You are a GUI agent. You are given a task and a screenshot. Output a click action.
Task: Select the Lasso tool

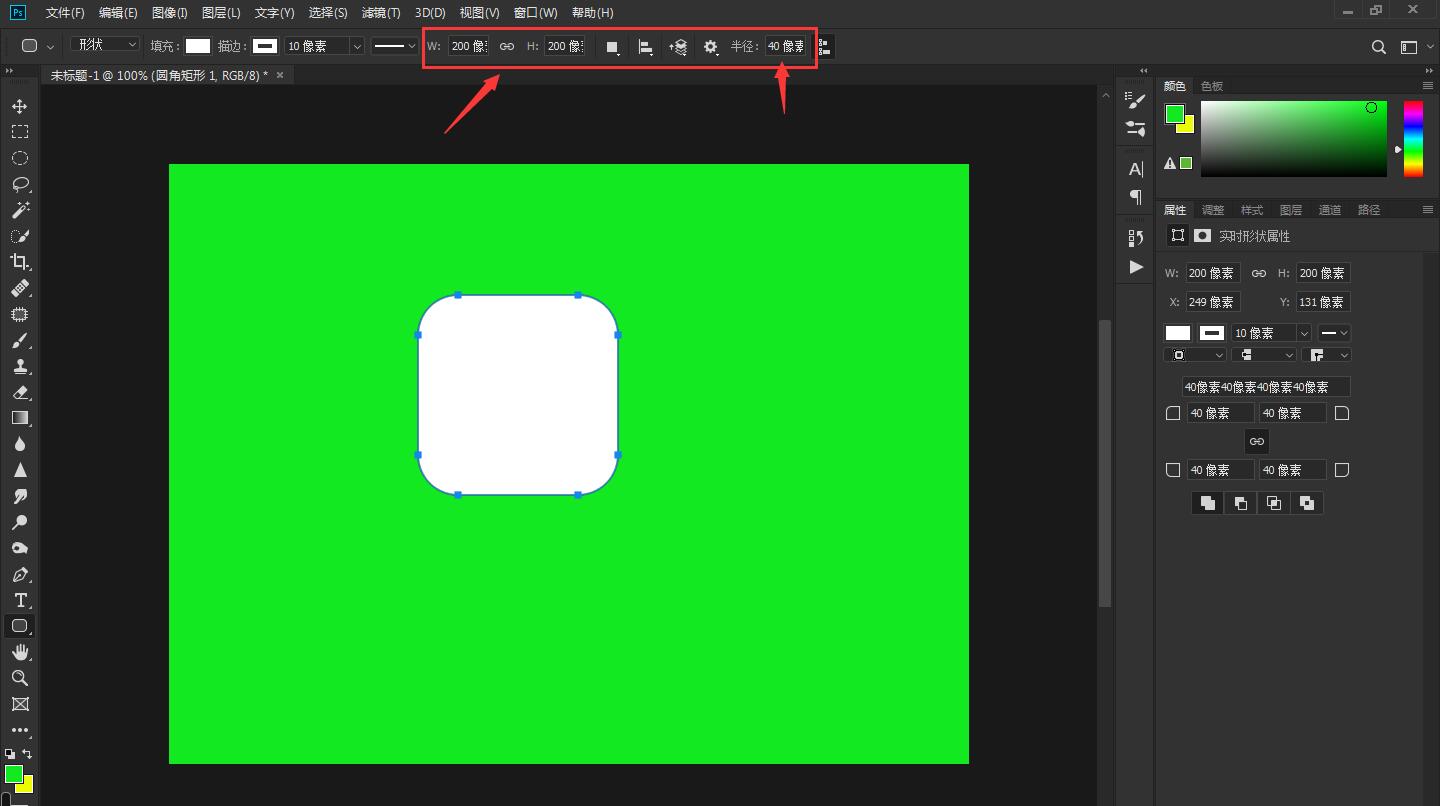click(x=19, y=184)
